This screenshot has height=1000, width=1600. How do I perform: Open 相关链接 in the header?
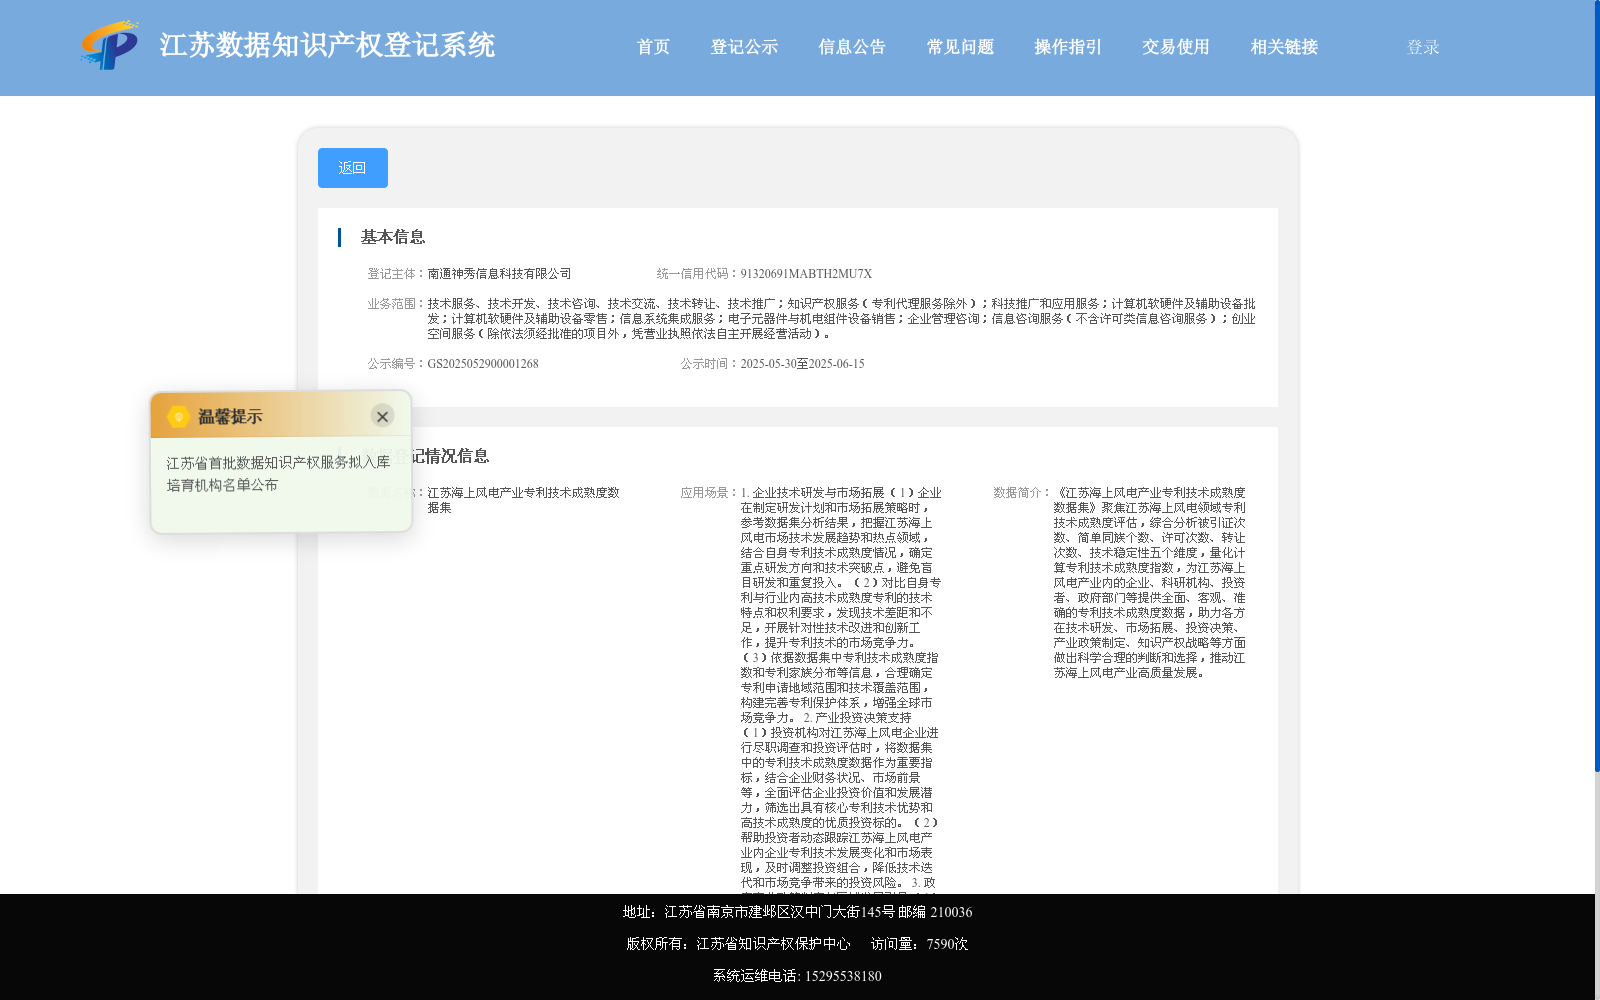tap(1284, 47)
